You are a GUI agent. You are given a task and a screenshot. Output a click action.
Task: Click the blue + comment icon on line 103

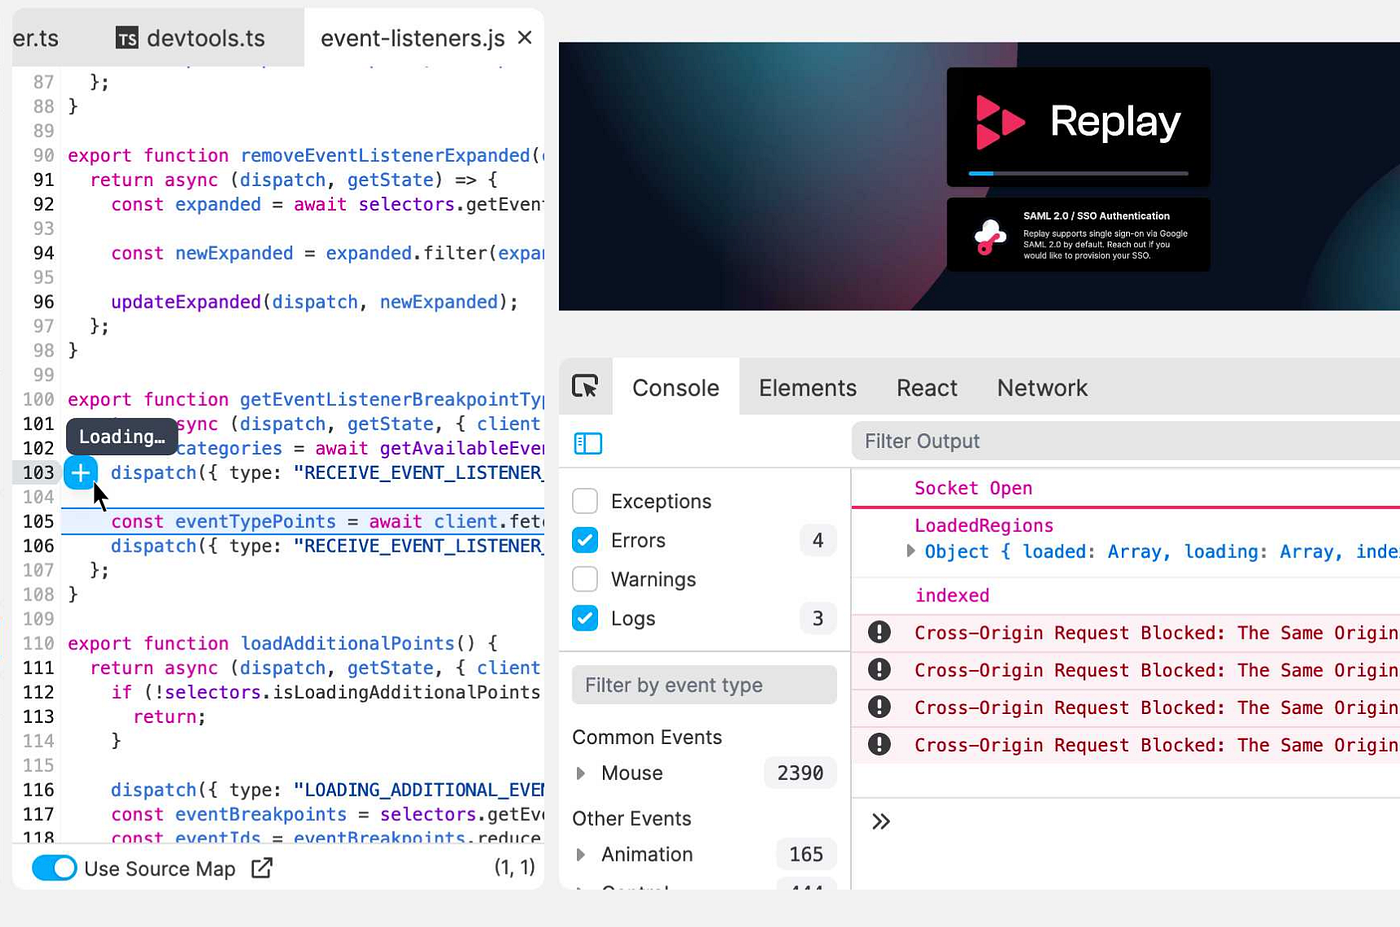[x=80, y=472]
